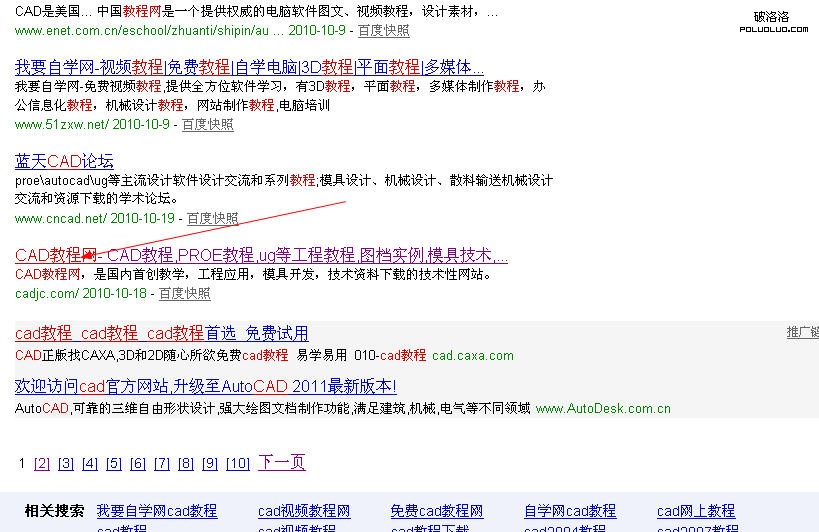This screenshot has width=819, height=532.
Task: View 百度快照 for the enet.com.cn result
Action: coord(383,31)
